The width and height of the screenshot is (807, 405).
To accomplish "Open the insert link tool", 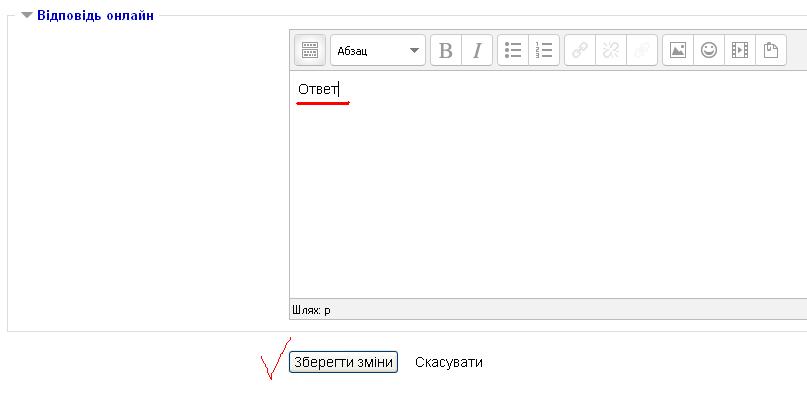I will 580,50.
